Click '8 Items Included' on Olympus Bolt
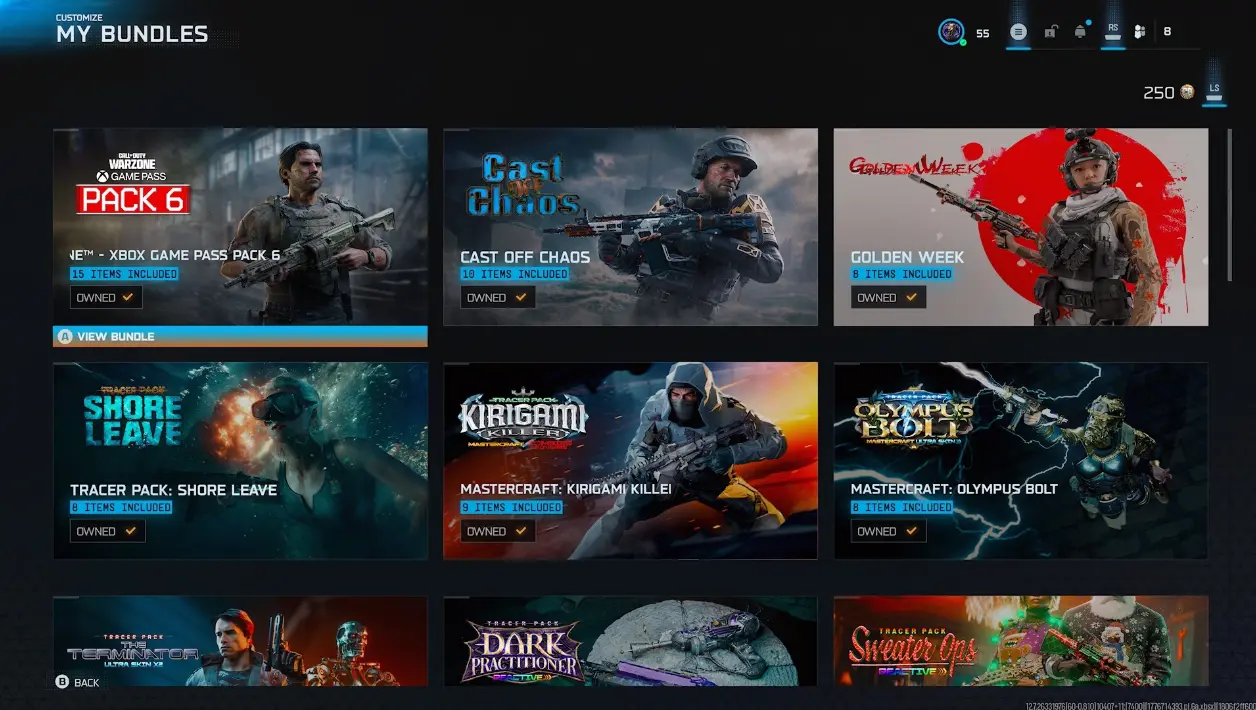 click(x=902, y=508)
